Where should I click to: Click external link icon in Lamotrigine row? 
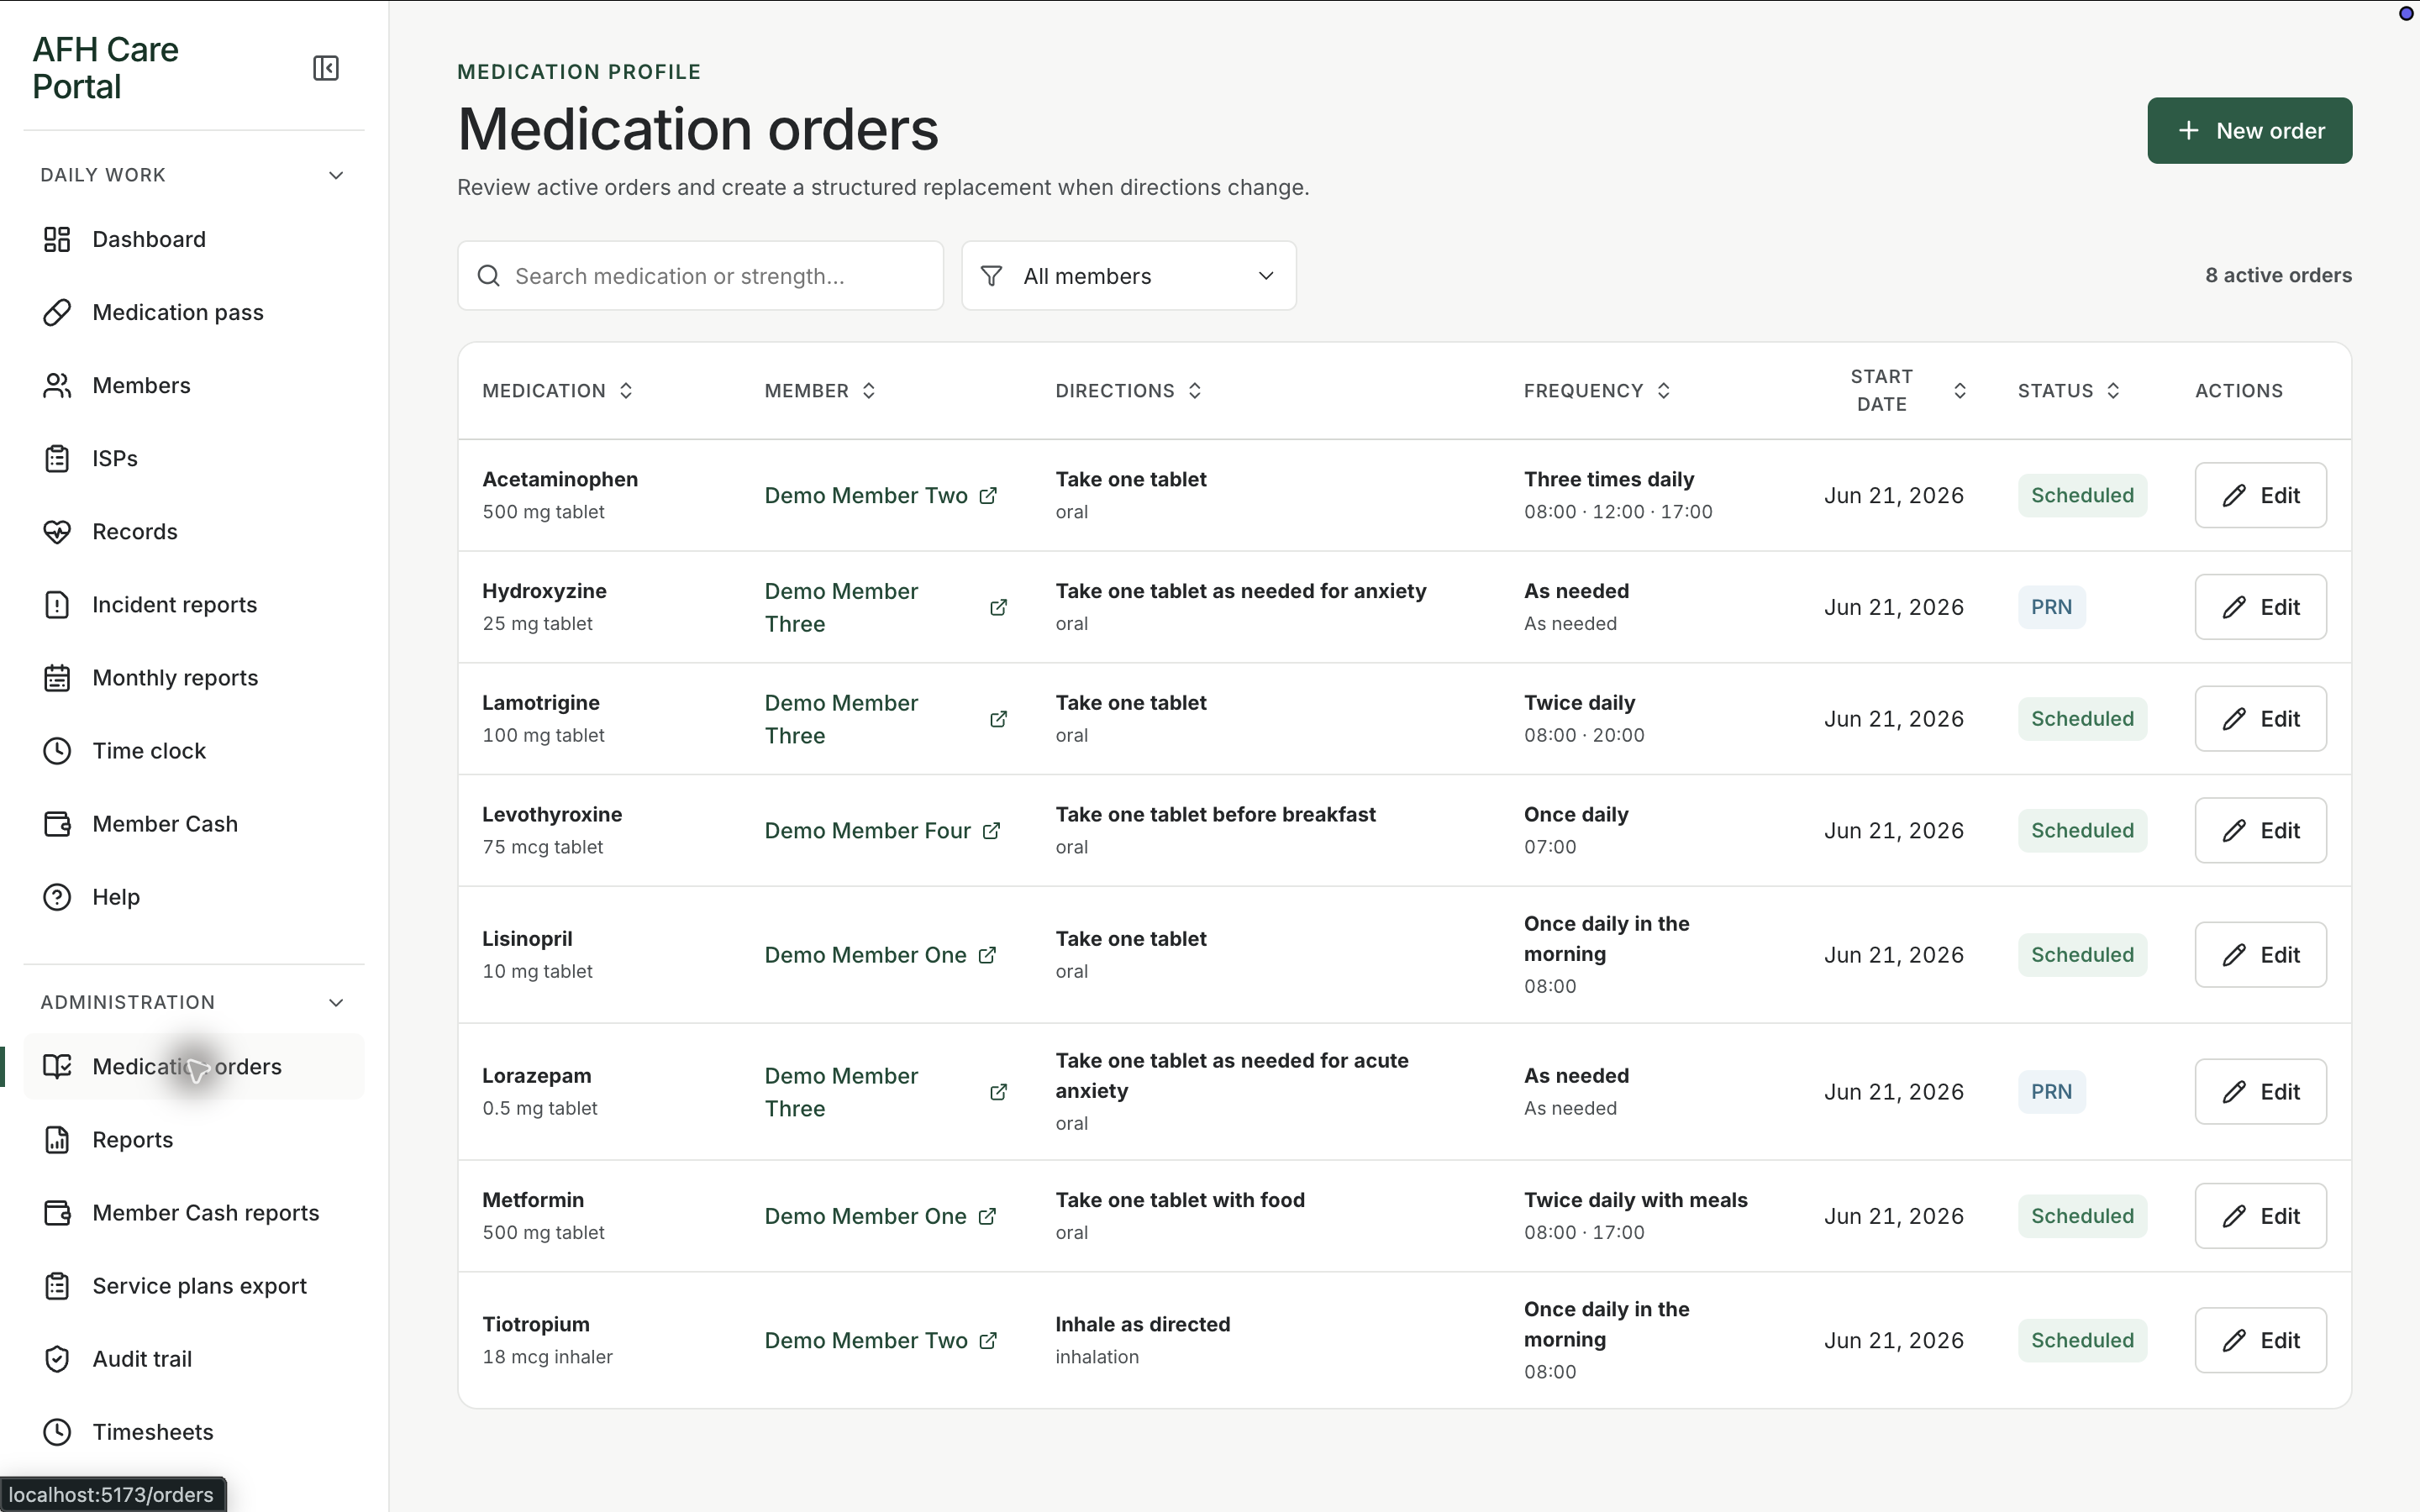[x=998, y=719]
